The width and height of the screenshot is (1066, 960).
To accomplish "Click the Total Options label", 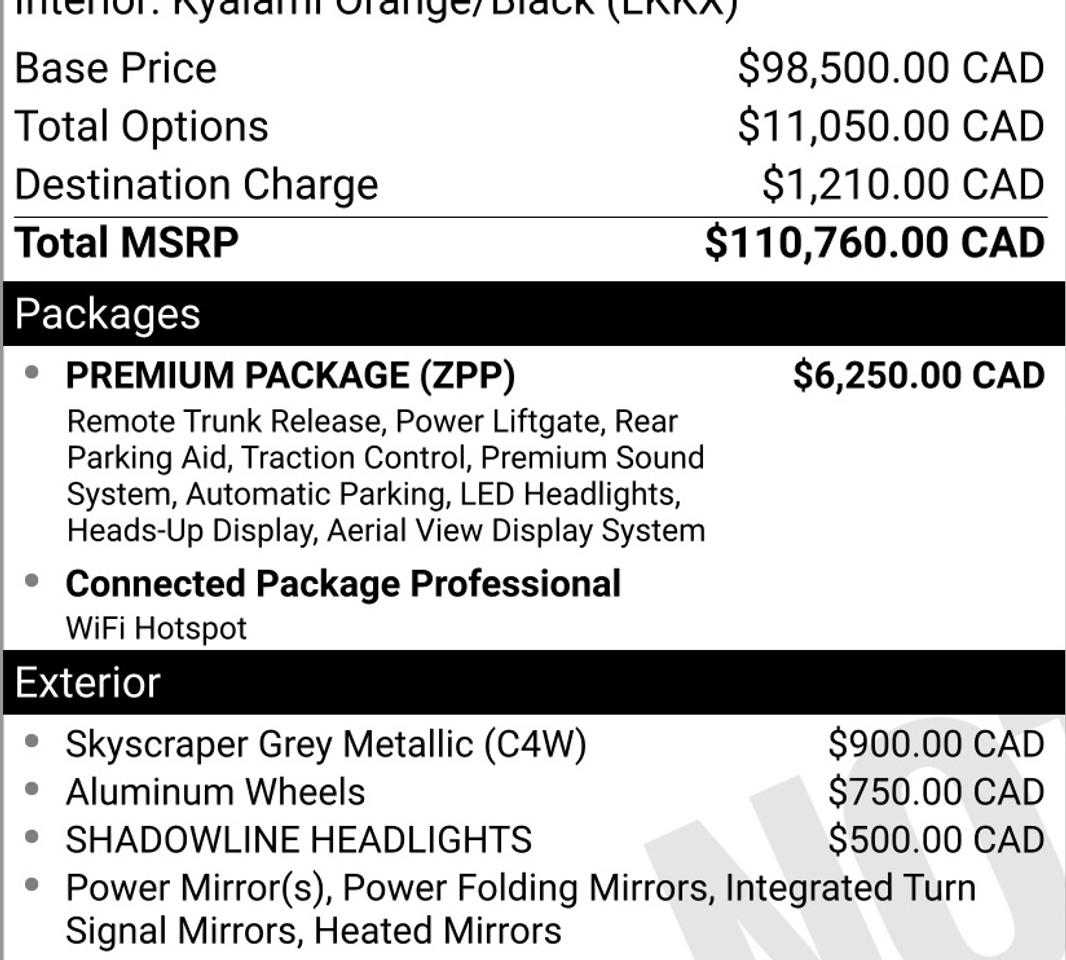I will point(141,126).
